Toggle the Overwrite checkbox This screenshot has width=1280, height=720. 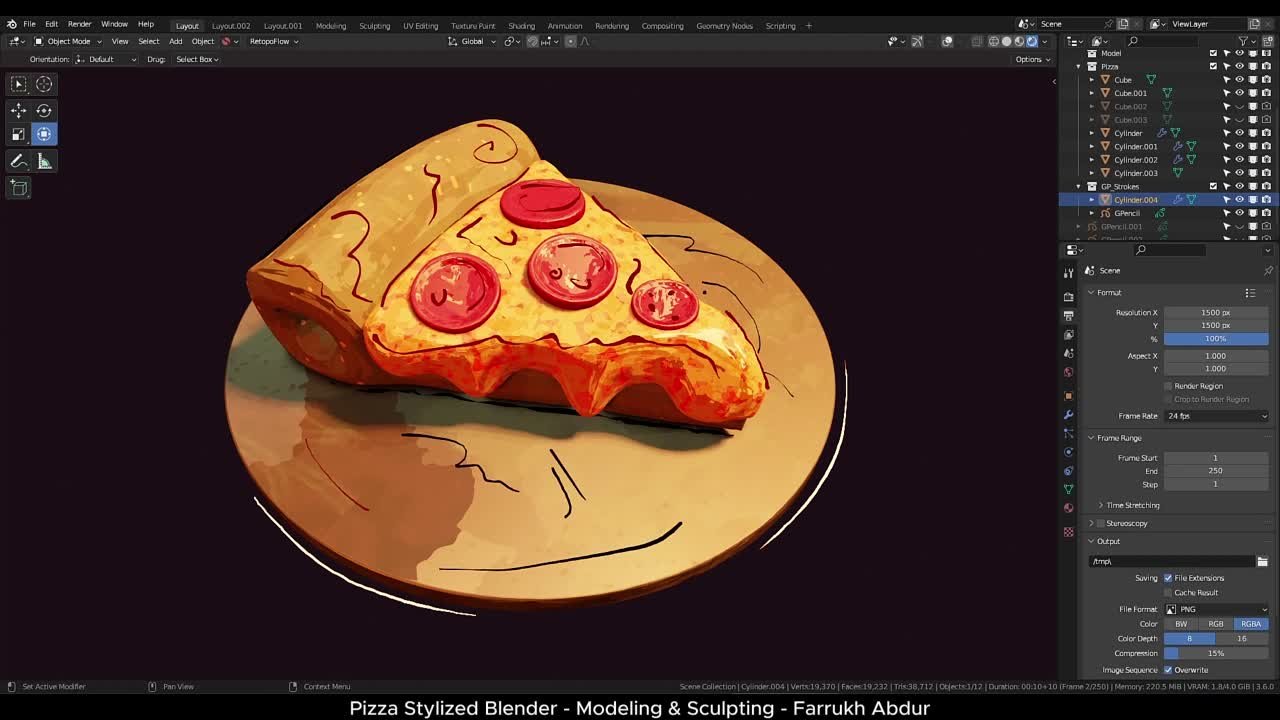click(x=1166, y=670)
